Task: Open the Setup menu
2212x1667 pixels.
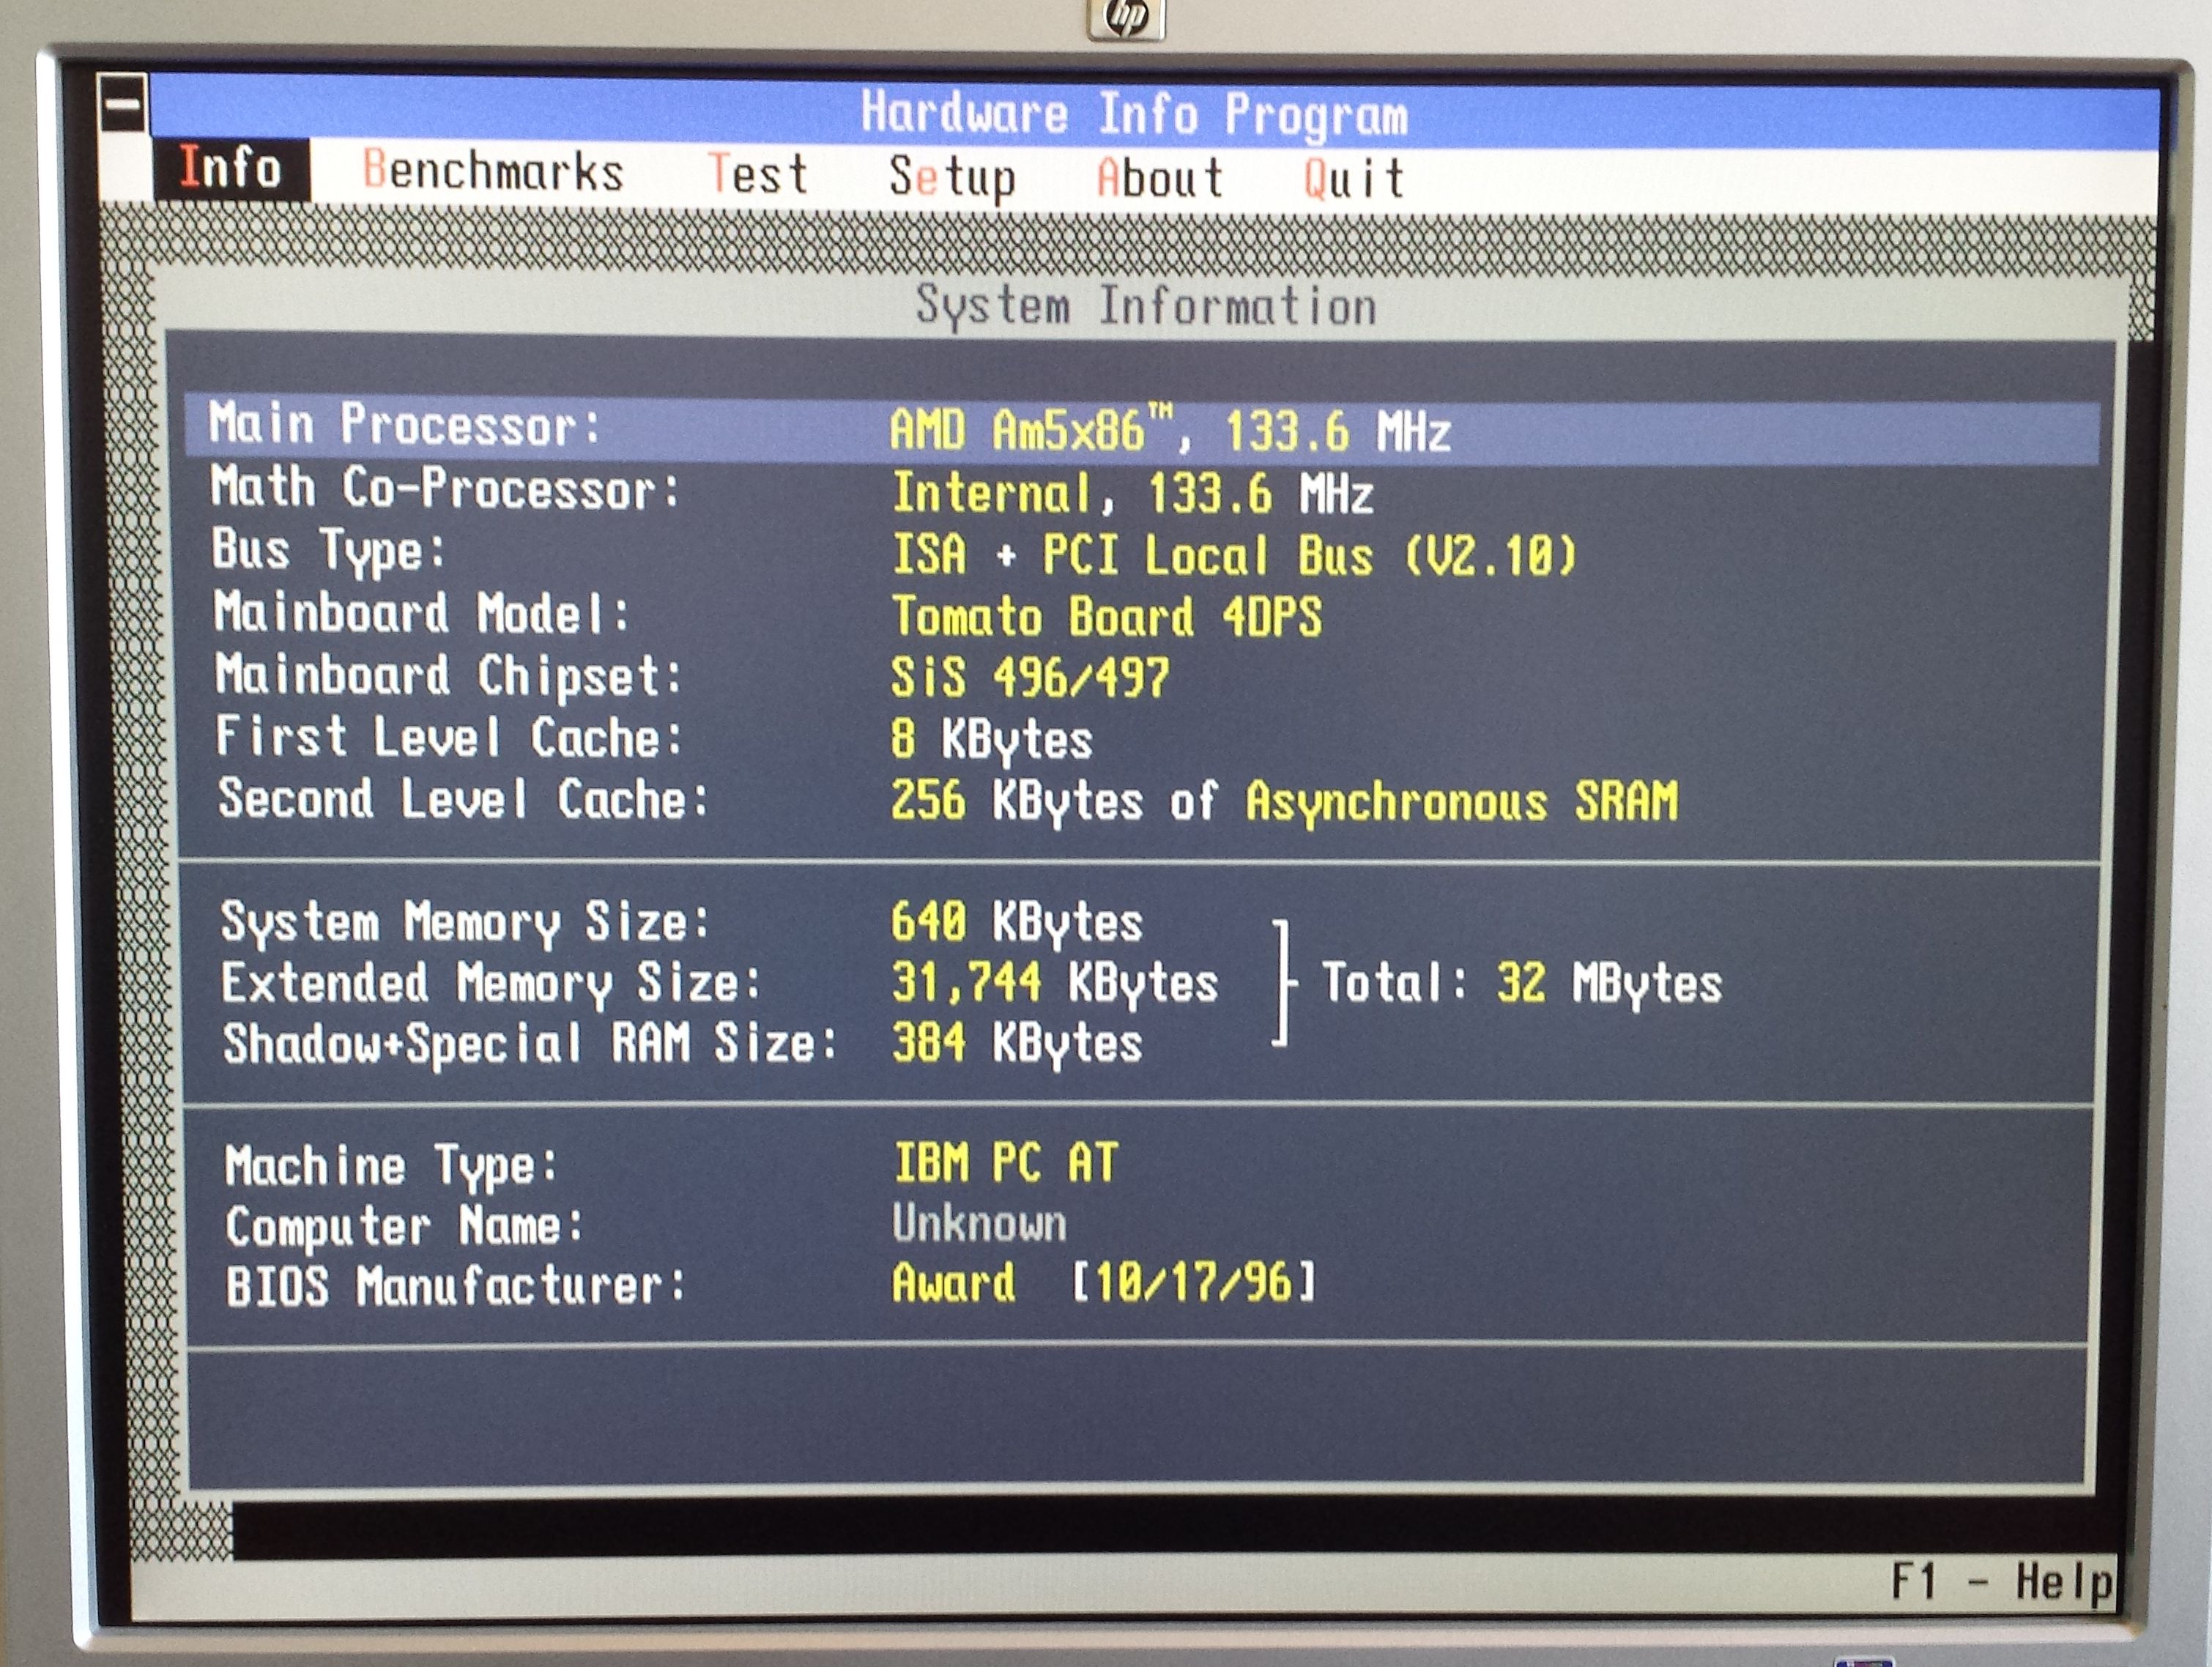Action: (x=952, y=178)
